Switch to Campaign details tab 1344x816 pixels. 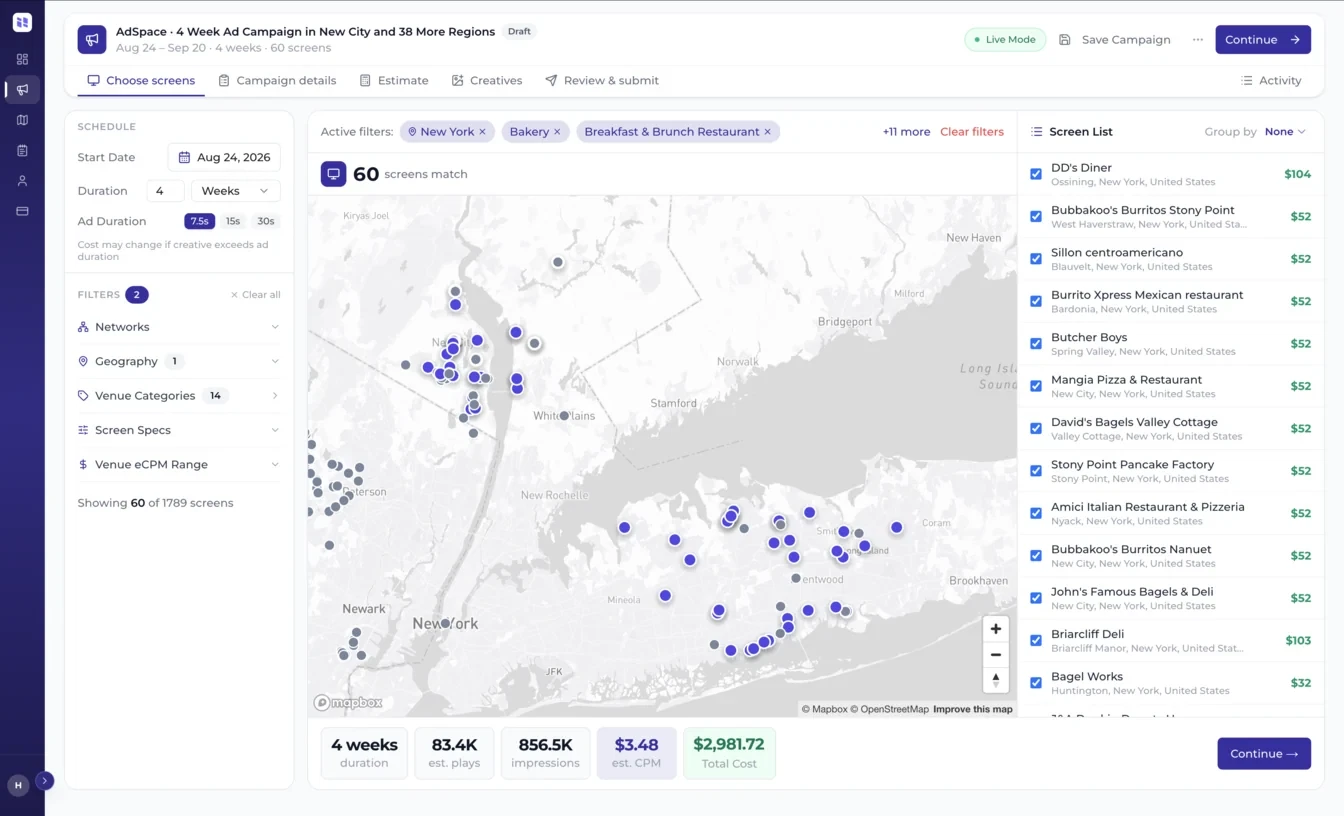[277, 80]
